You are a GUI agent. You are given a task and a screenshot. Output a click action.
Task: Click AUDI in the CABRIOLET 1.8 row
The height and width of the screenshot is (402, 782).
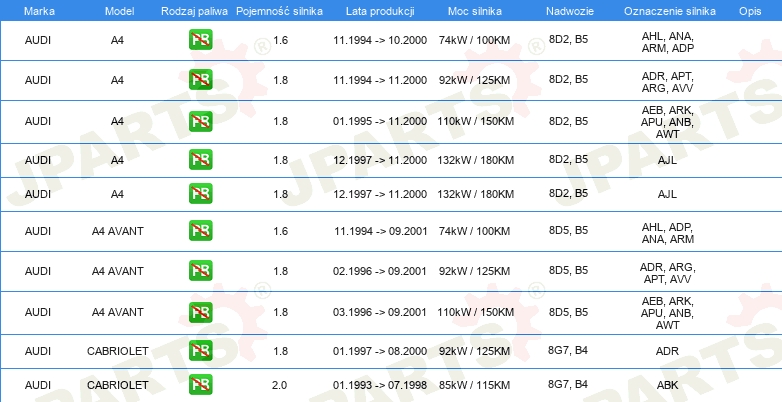pyautogui.click(x=38, y=351)
